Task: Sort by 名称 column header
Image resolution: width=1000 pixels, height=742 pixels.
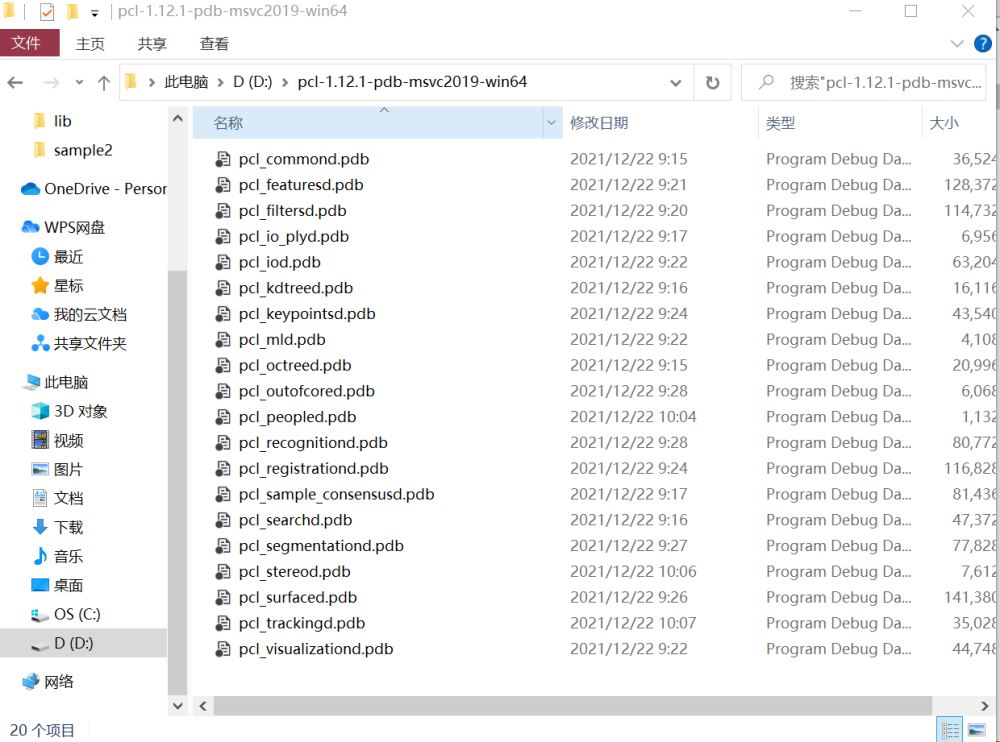Action: tap(368, 122)
